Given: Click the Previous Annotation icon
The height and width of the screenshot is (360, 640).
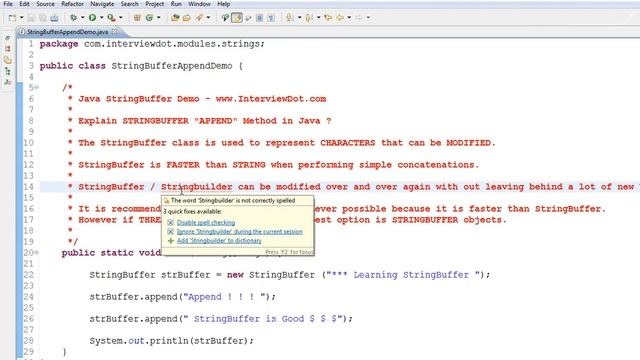Looking at the screenshot, I should click(309, 18).
